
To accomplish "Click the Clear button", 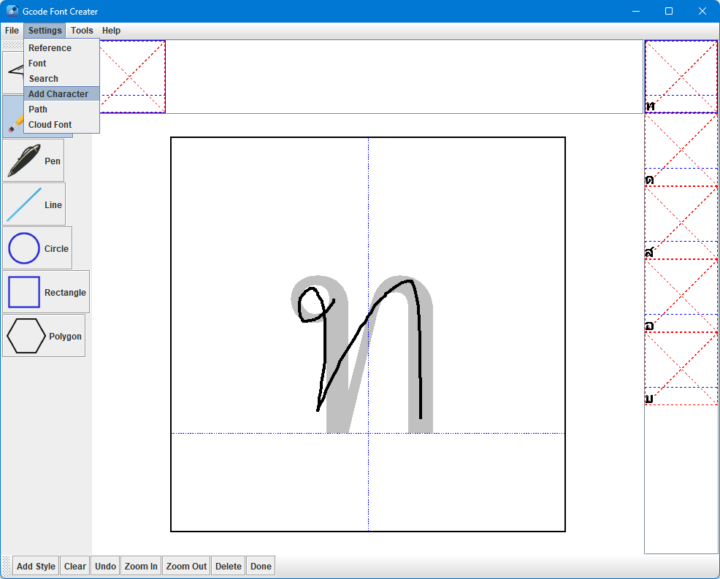I will [75, 566].
